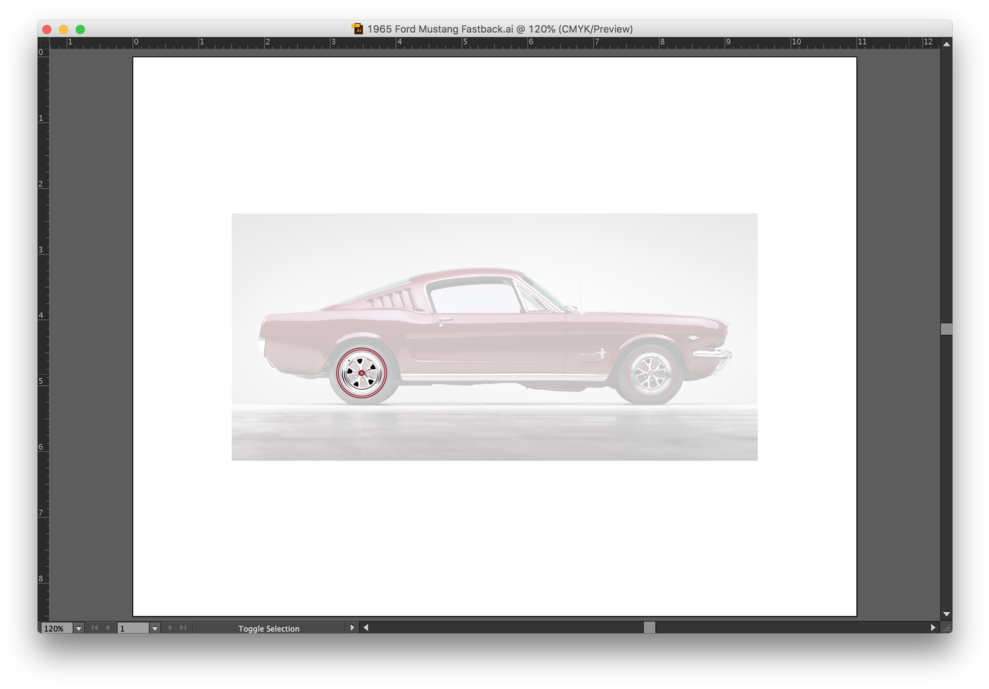Click the Last artboard navigation icon
This screenshot has height=689, width=989.
click(182, 628)
